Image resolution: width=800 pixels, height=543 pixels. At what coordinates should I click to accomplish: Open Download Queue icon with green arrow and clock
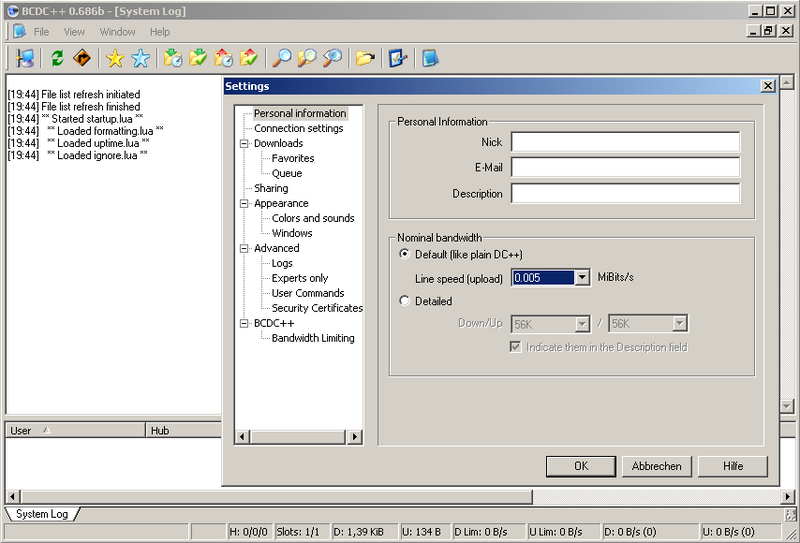[x=173, y=58]
